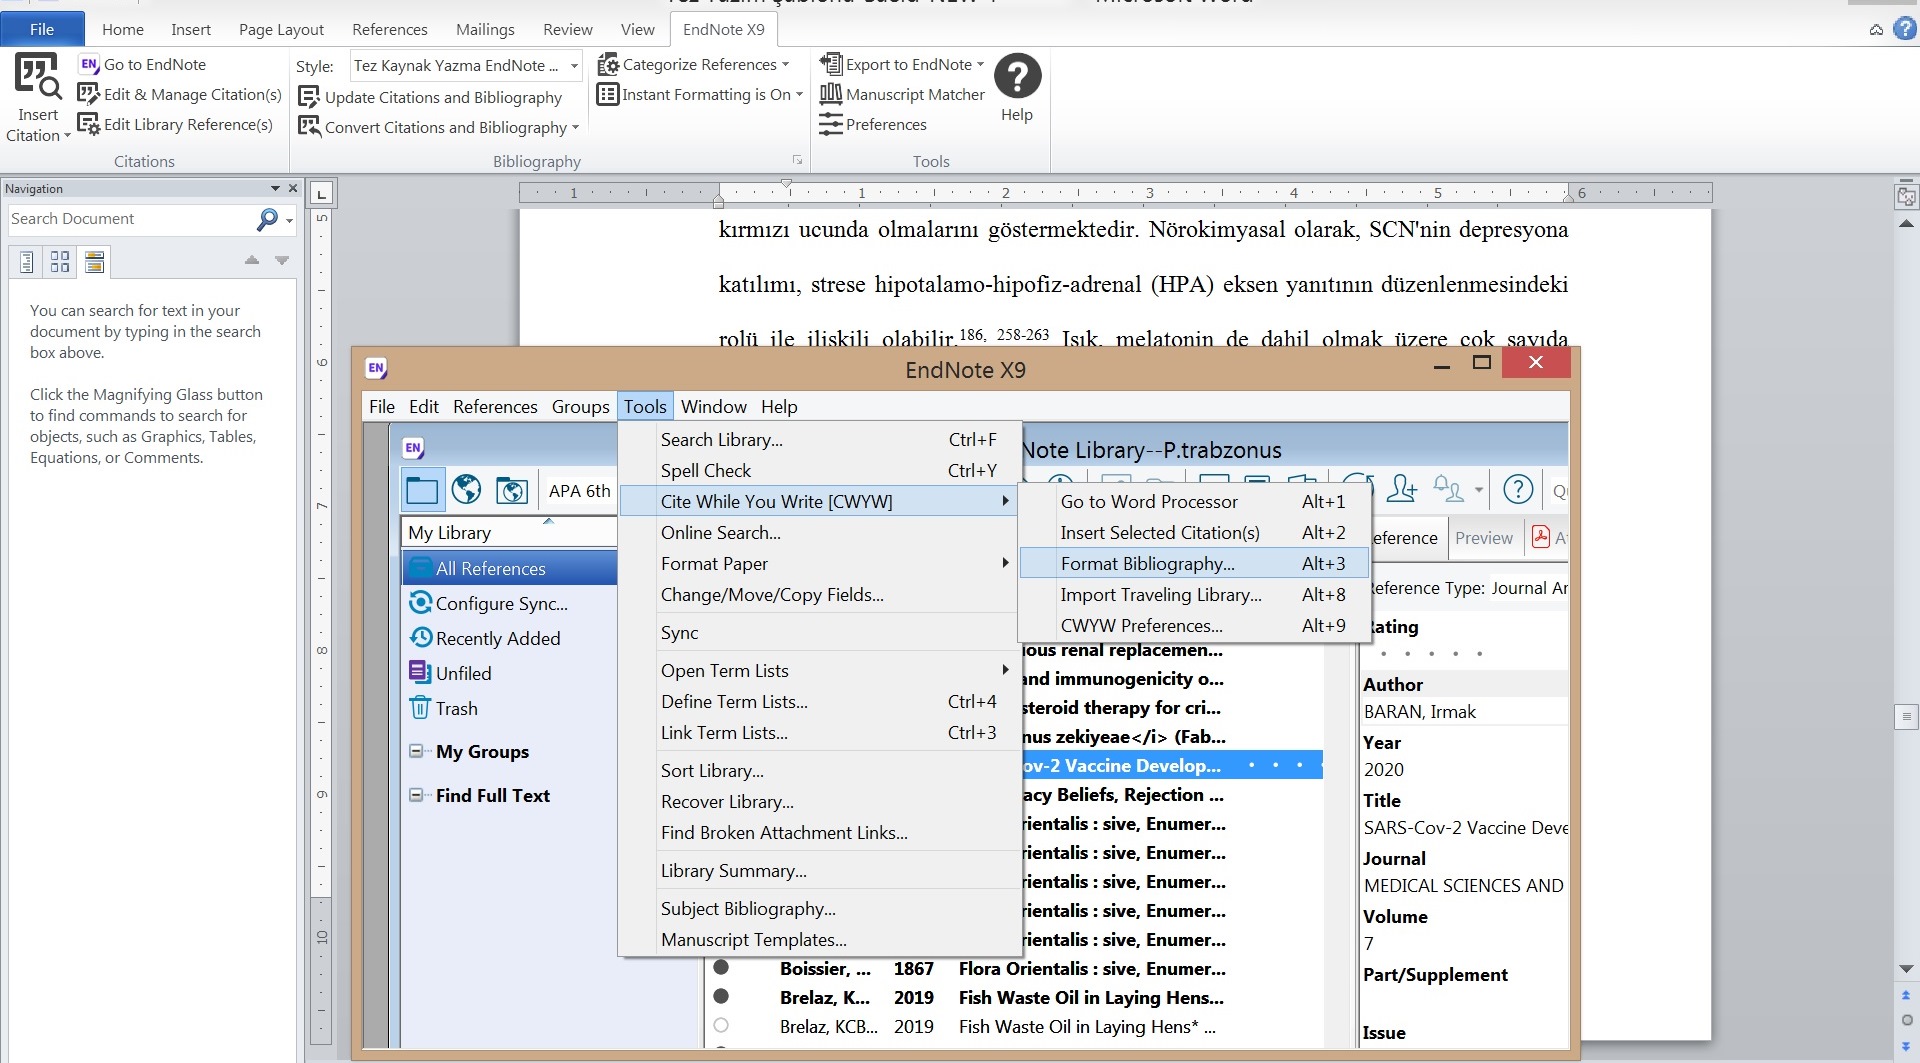Click the Insert Citation icon in the ribbon
1920x1063 pixels.
38,78
